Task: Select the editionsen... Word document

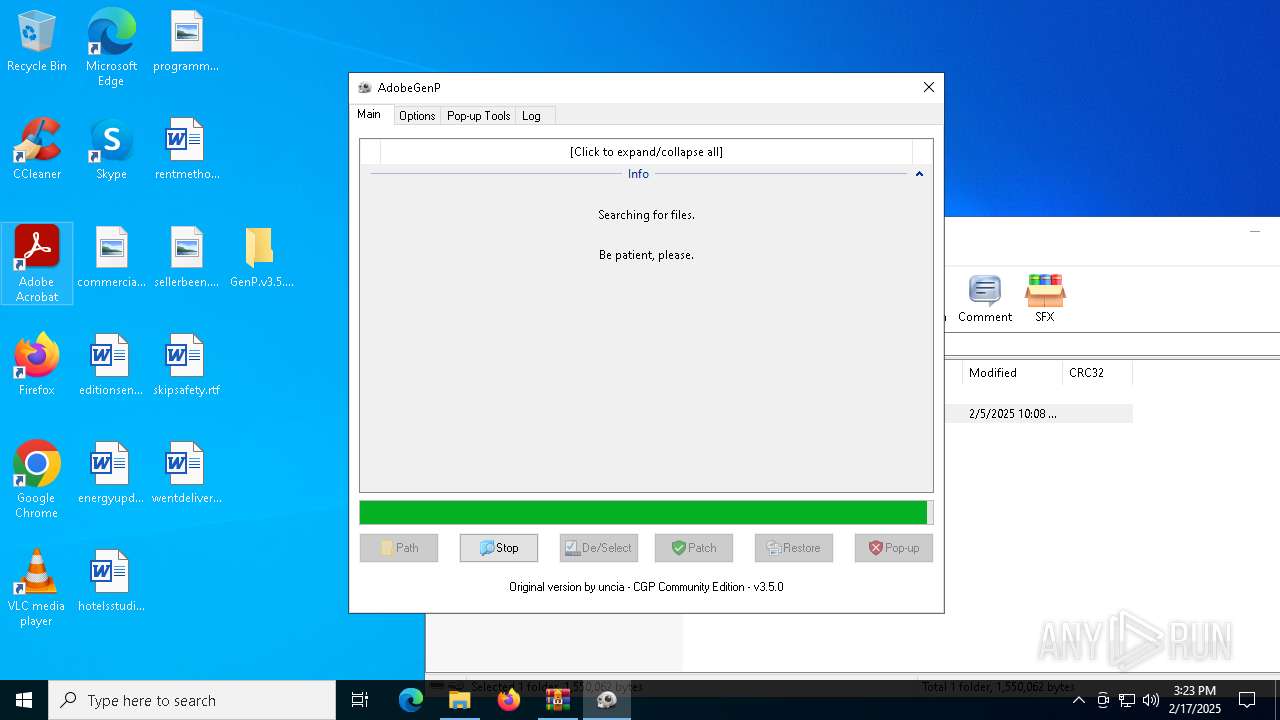Action: (111, 366)
